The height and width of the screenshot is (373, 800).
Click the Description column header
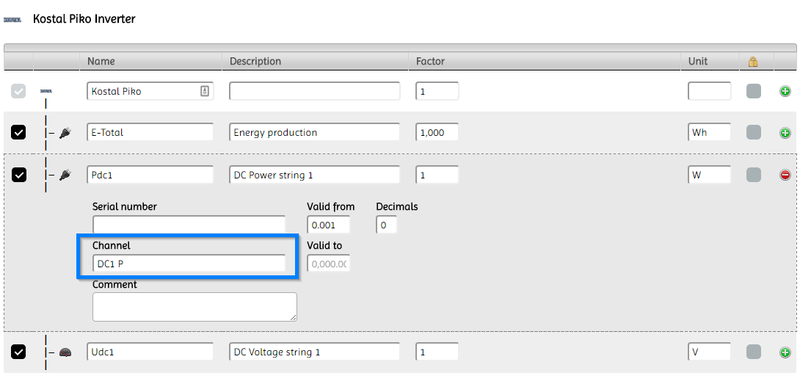click(x=255, y=61)
